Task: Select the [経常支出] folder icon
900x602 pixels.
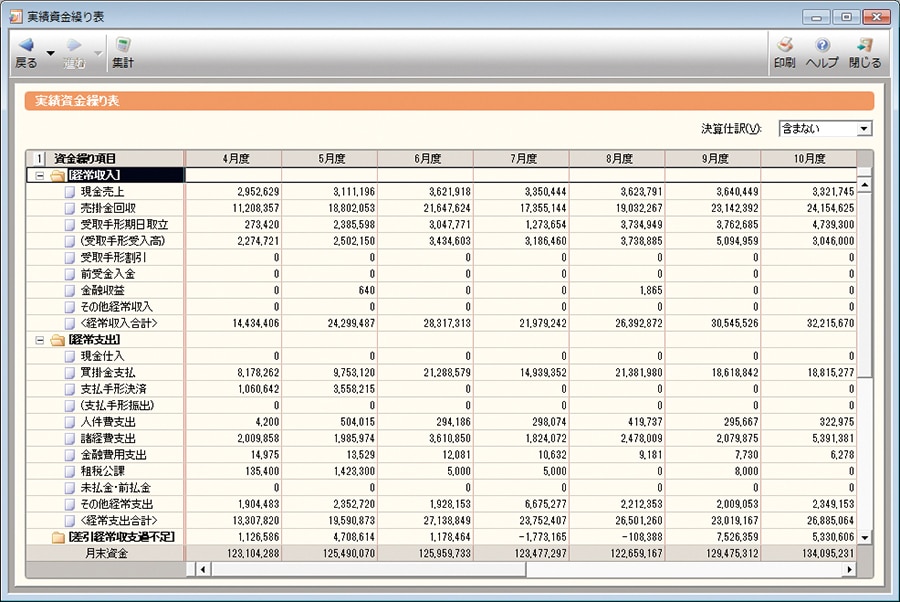Action: [x=57, y=340]
